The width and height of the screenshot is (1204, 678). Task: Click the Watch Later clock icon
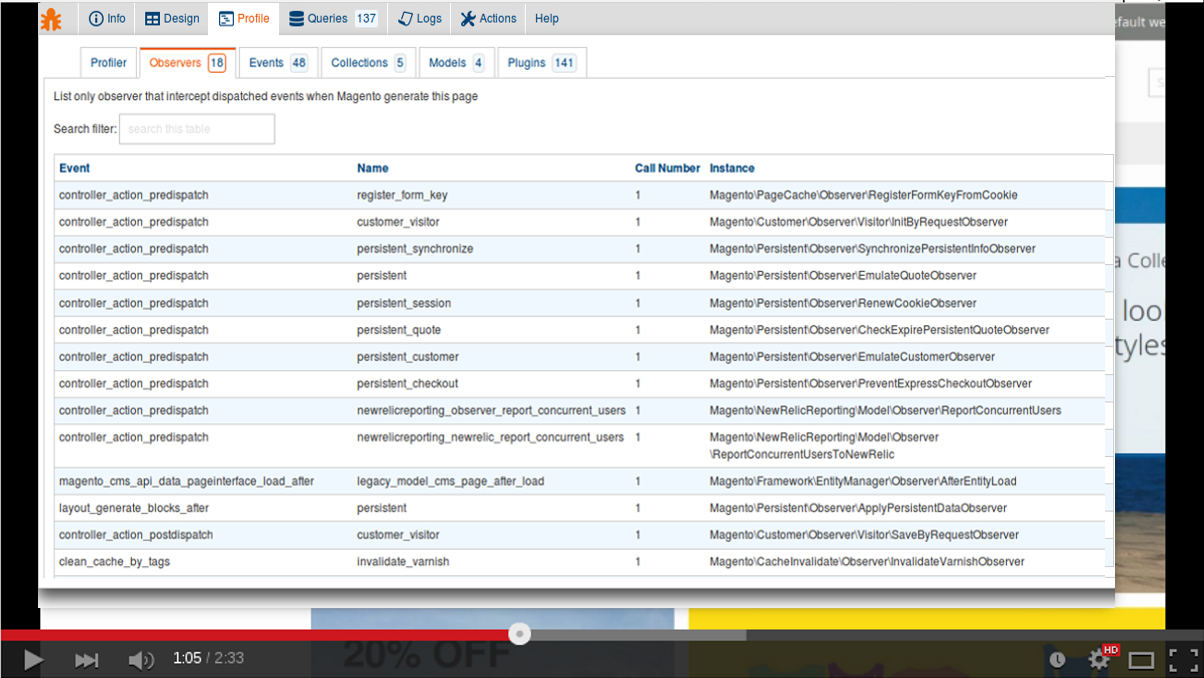[x=1057, y=660]
